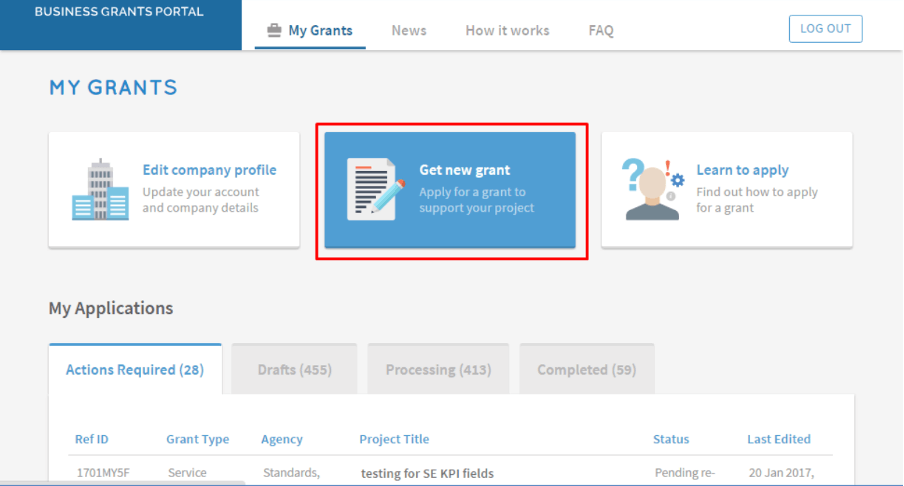Sort by the Last Edited column header
Screen dimensions: 904x486
[779, 439]
